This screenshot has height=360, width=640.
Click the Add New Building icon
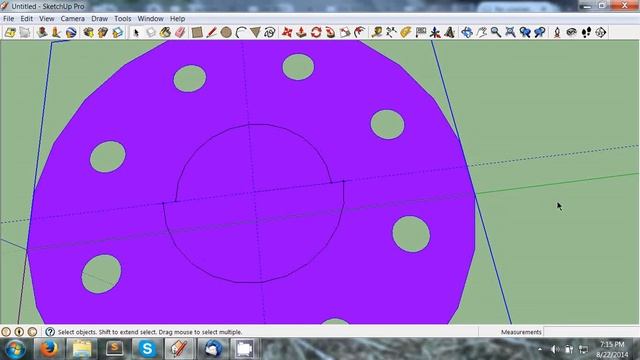click(x=42, y=32)
